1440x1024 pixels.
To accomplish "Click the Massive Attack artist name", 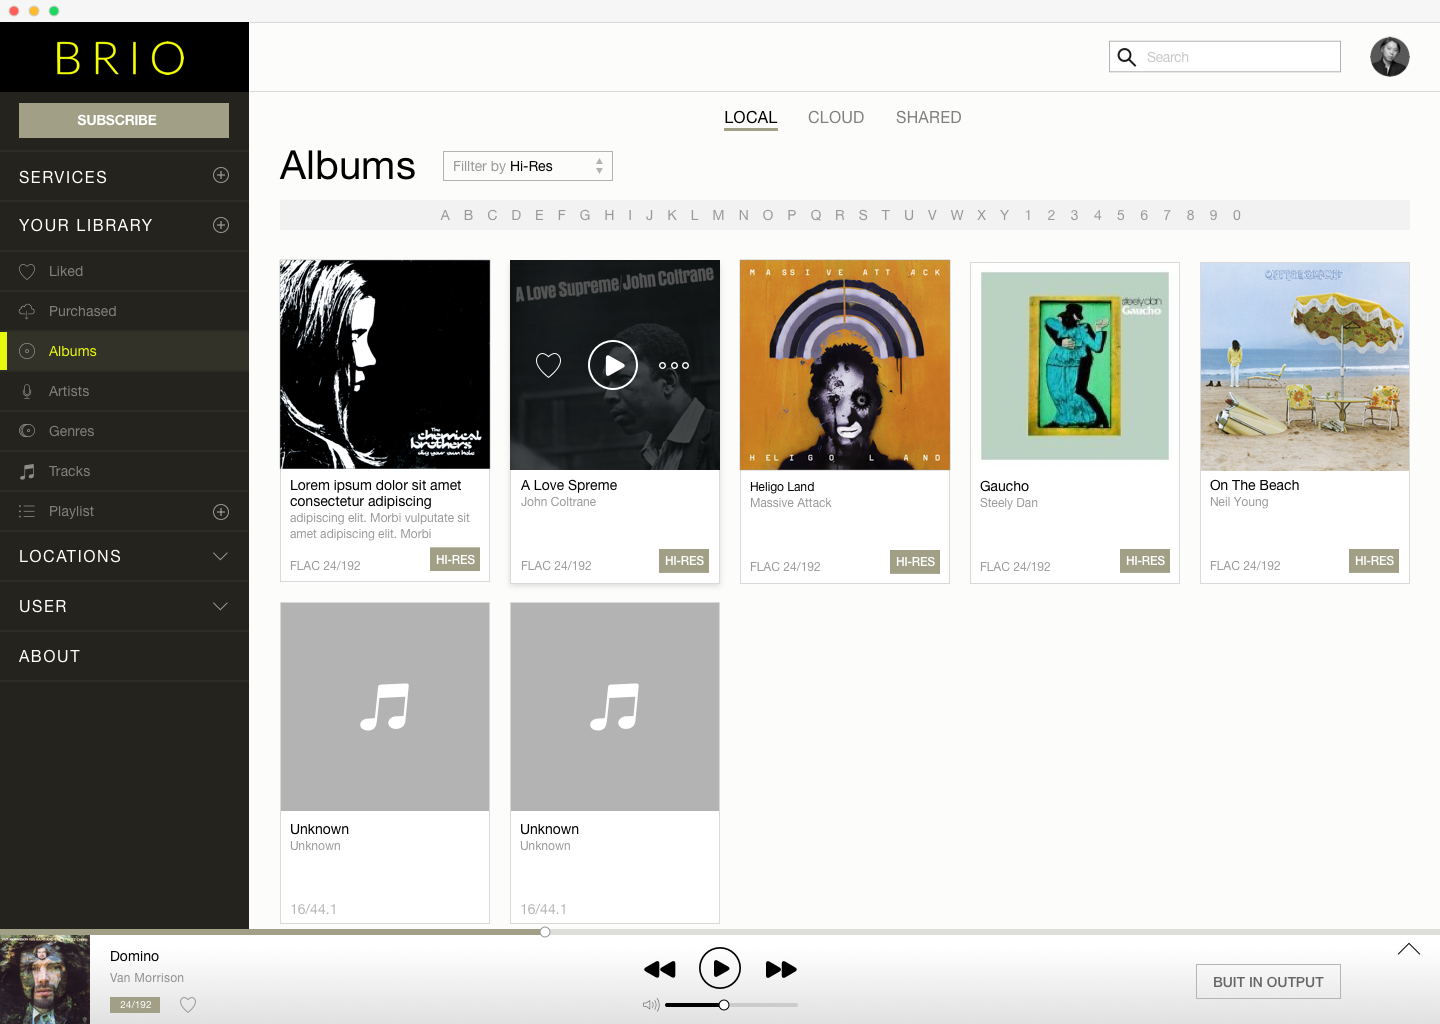I will coord(791,503).
